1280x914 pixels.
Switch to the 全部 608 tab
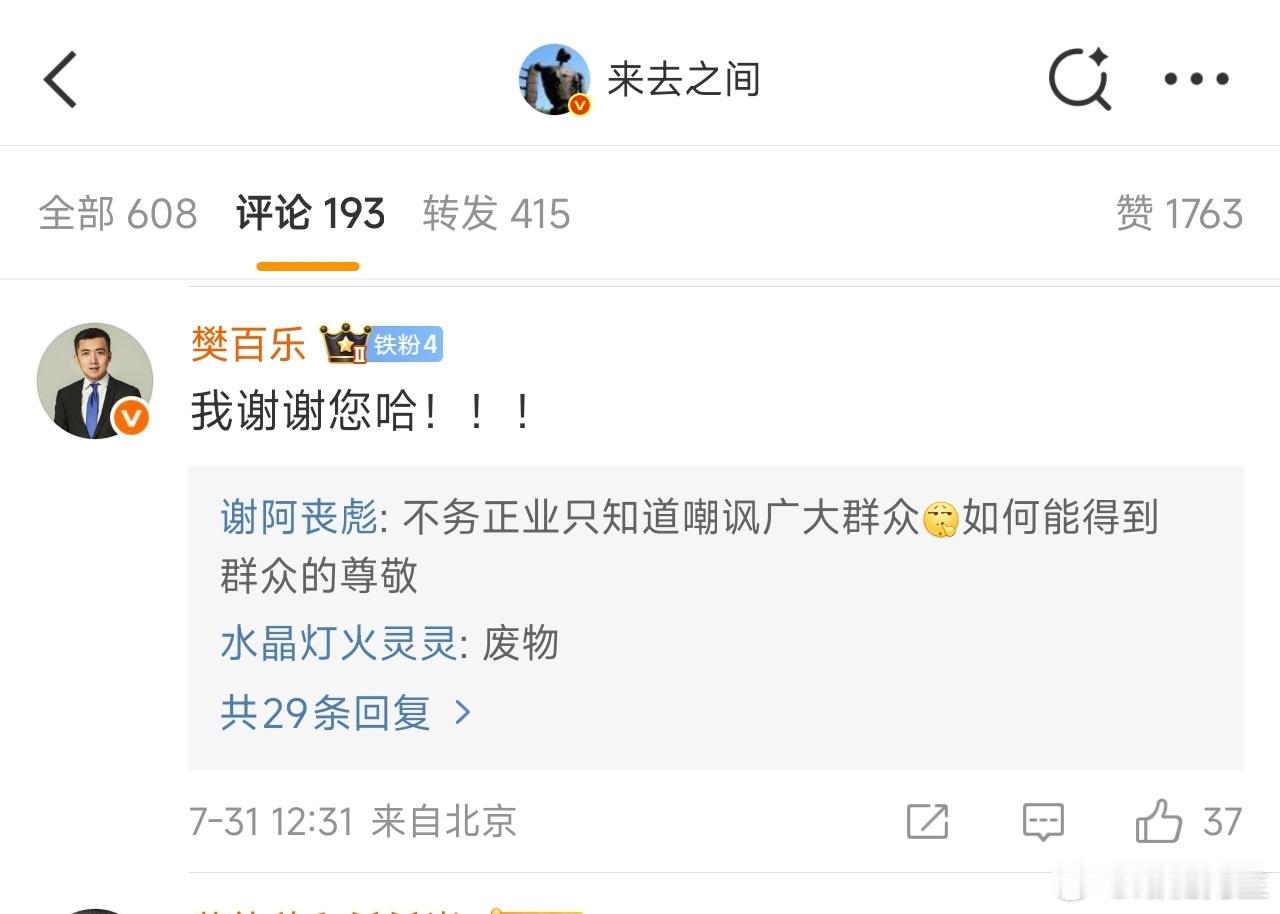click(118, 214)
